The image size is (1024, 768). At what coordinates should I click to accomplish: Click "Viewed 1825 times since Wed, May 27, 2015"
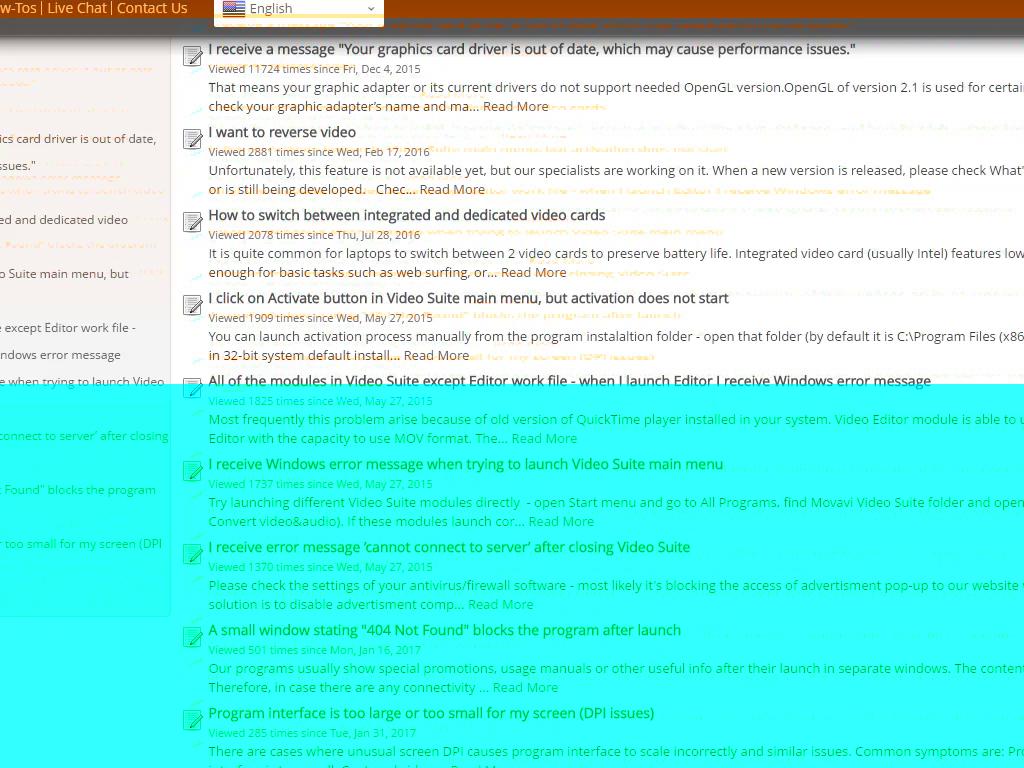tap(320, 400)
